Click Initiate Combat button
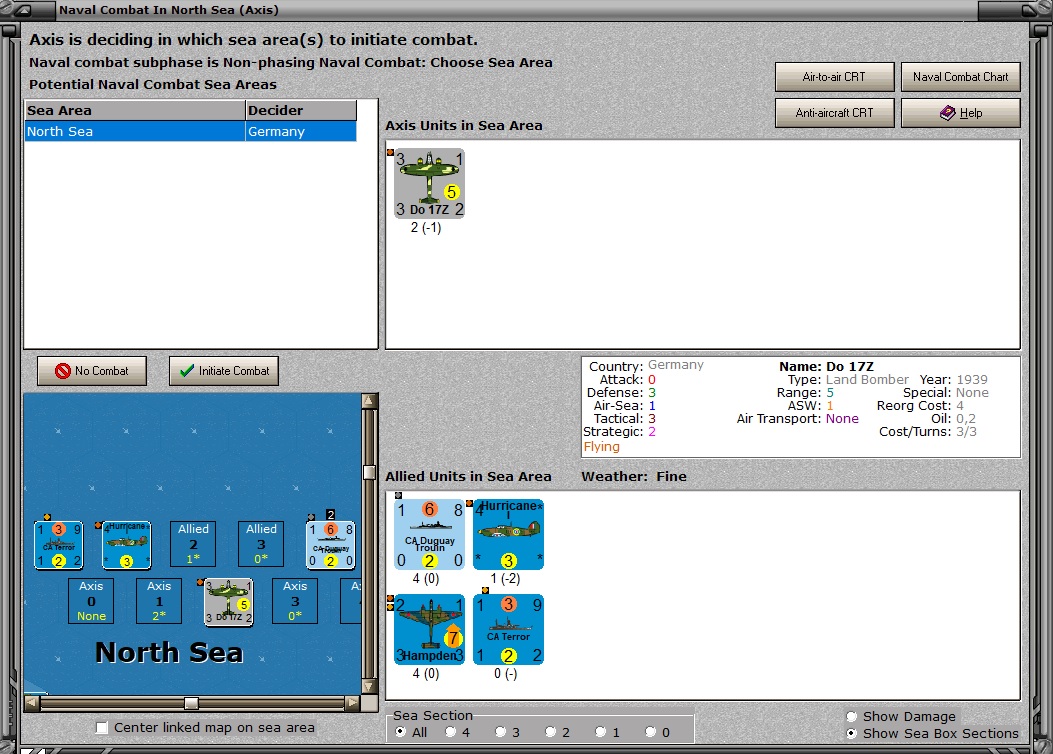1053x754 pixels. [x=224, y=371]
